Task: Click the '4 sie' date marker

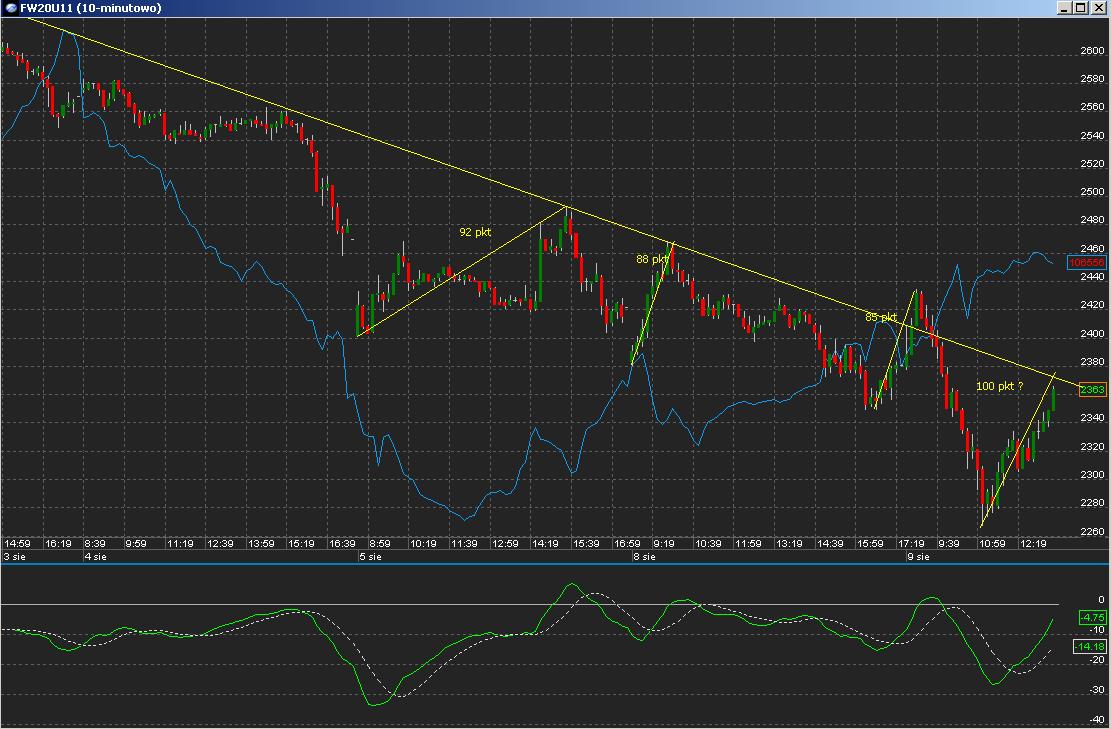Action: pyautogui.click(x=96, y=556)
